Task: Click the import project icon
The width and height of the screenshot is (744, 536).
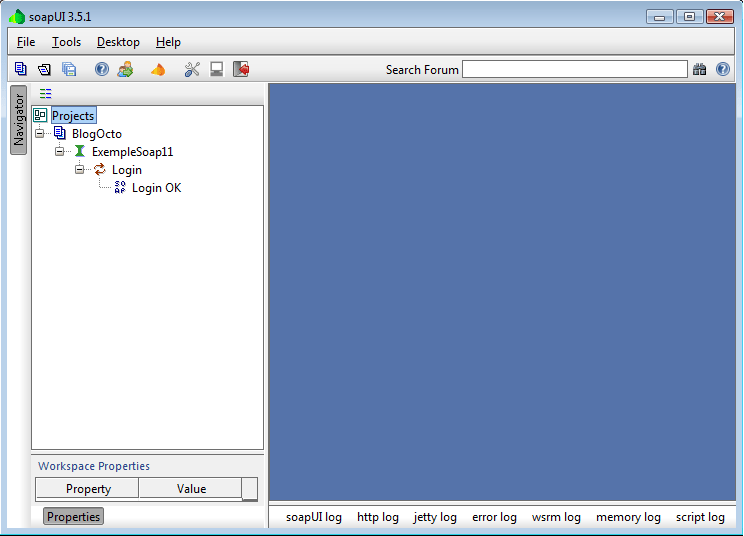Action: click(x=44, y=69)
